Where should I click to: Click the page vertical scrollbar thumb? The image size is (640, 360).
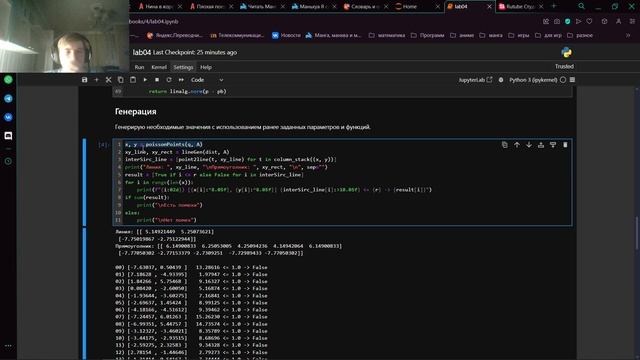(x=637, y=233)
